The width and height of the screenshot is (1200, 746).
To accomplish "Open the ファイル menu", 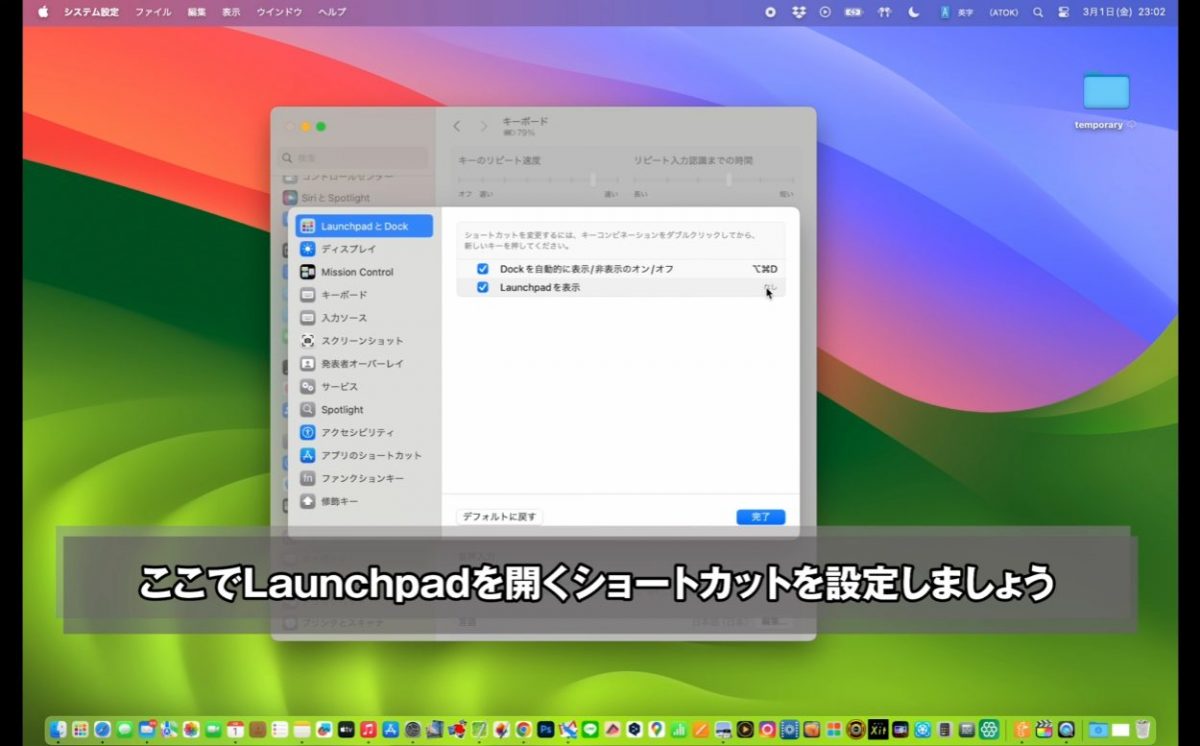I will tap(153, 12).
